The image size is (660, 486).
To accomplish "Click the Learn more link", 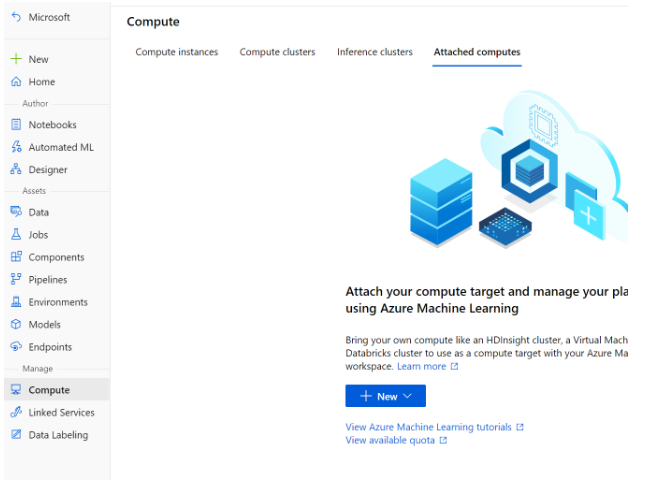I will tap(421, 367).
